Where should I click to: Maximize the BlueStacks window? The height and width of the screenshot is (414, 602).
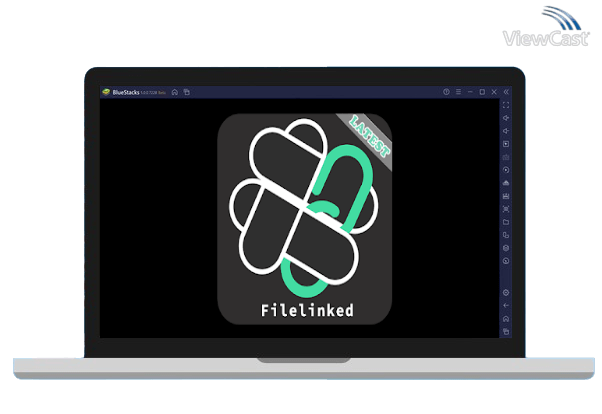tap(482, 92)
